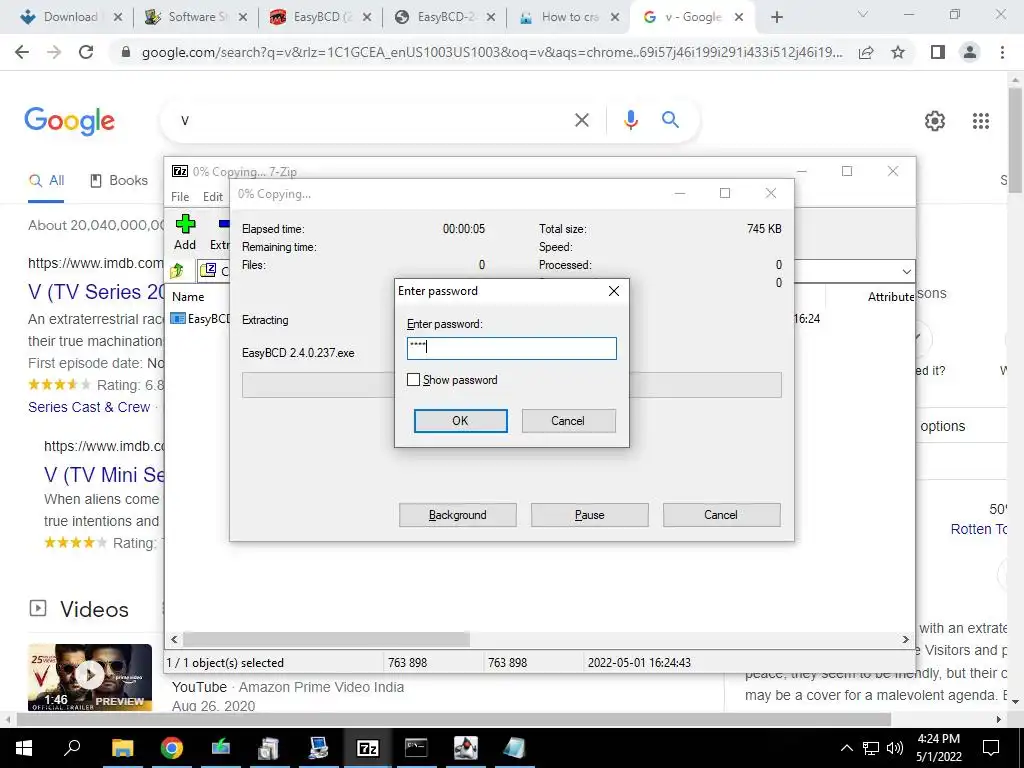Open the Google apps grid
This screenshot has height=768, width=1024.
980,121
